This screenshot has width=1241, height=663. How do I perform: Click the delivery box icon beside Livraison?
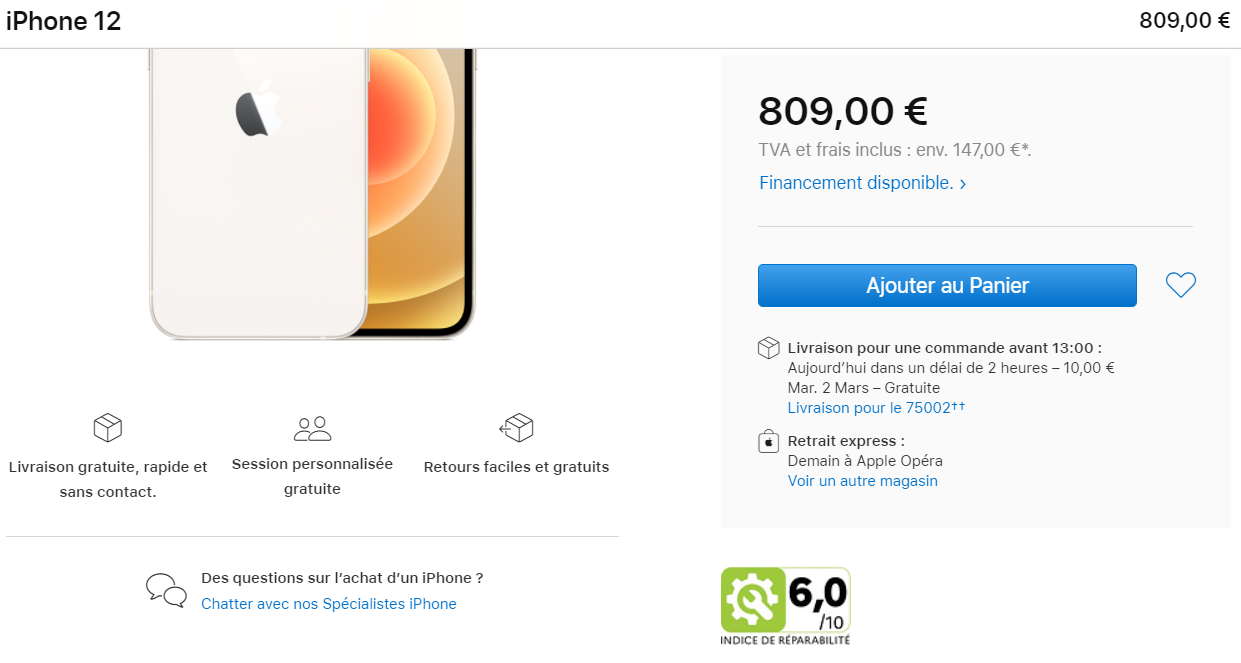point(768,348)
